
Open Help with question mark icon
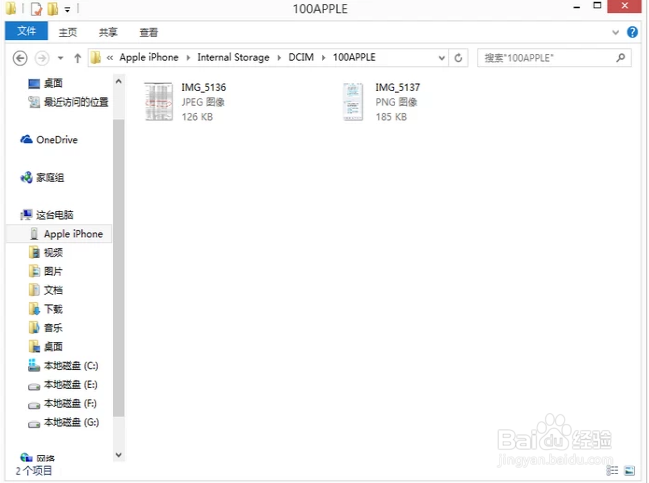[x=632, y=32]
